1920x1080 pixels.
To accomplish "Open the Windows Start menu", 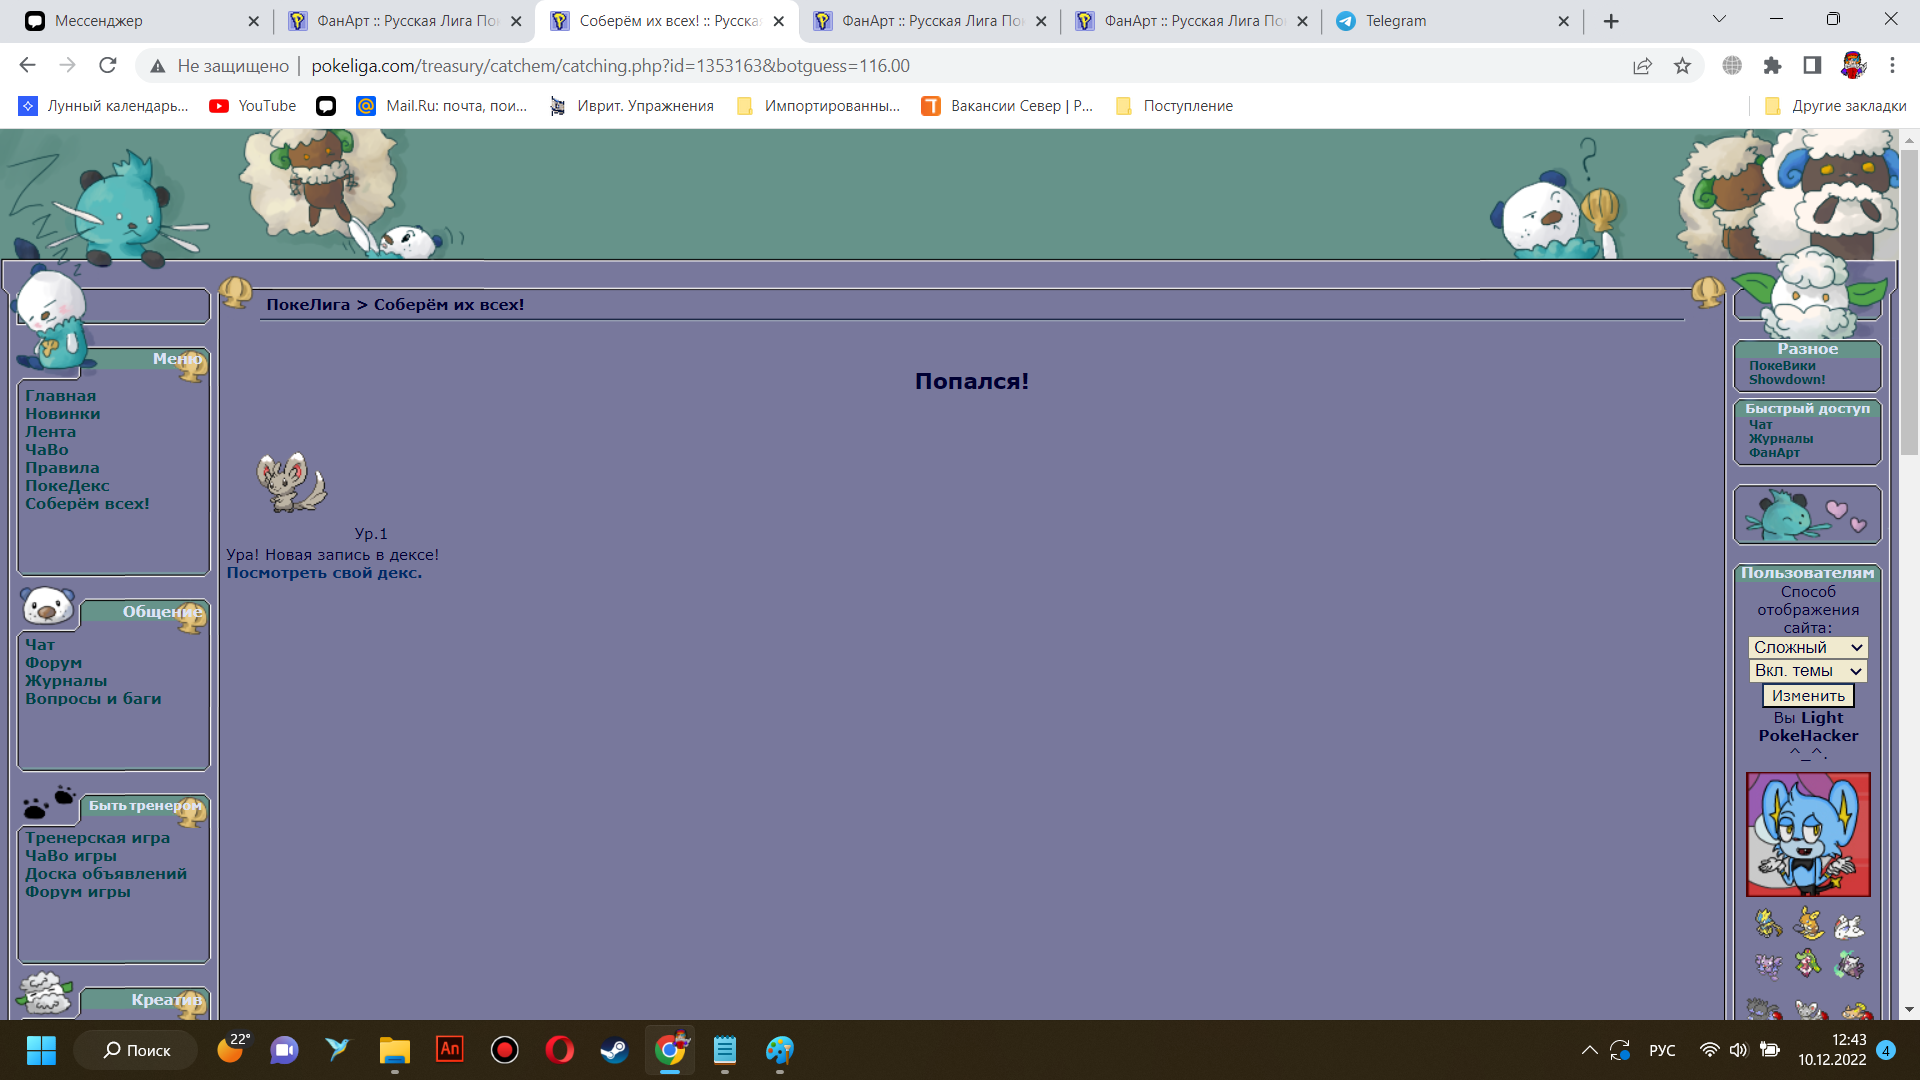I will (41, 1050).
